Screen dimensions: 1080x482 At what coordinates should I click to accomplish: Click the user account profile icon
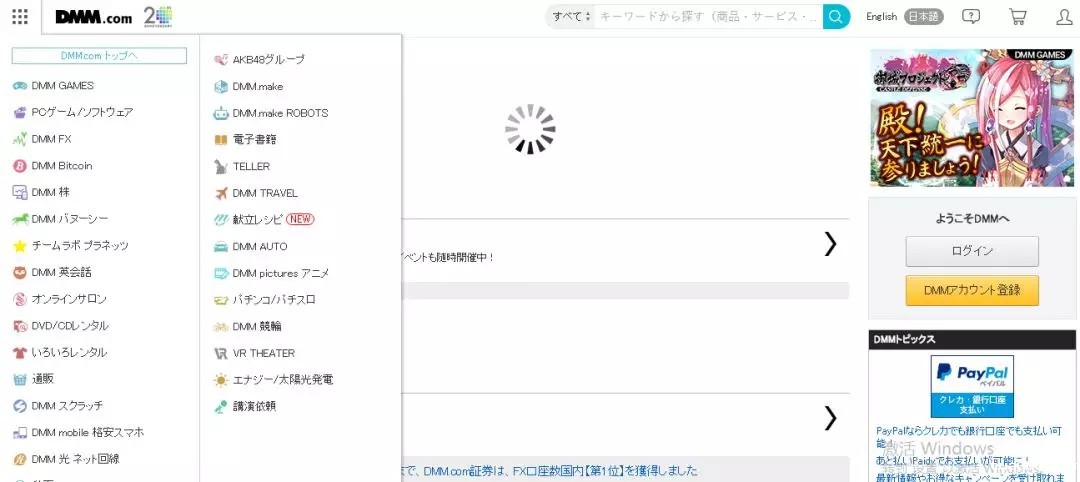pyautogui.click(x=1064, y=17)
